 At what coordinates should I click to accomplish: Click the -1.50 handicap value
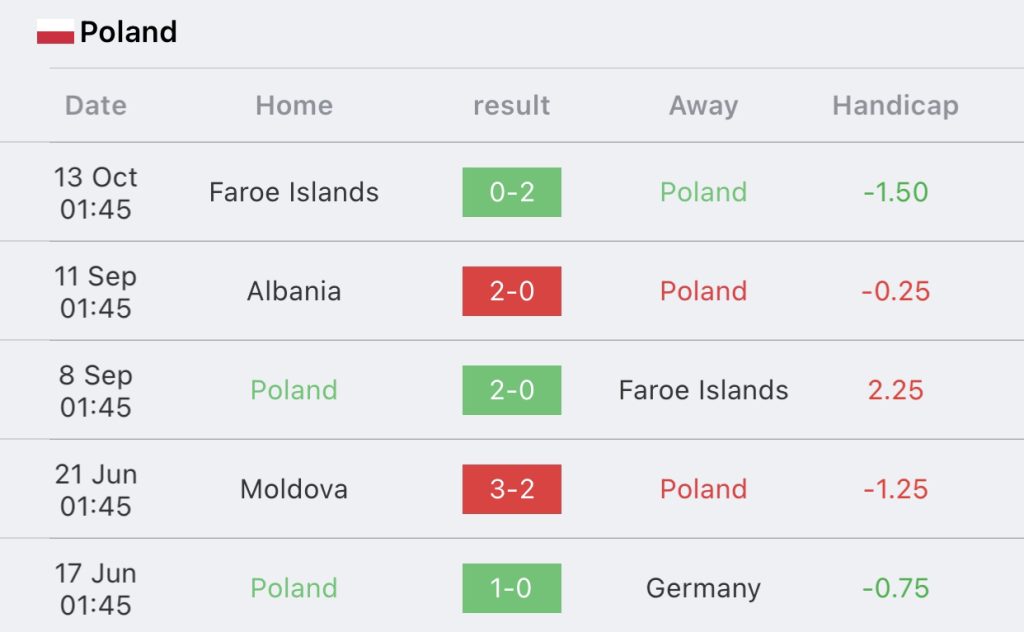pos(895,192)
